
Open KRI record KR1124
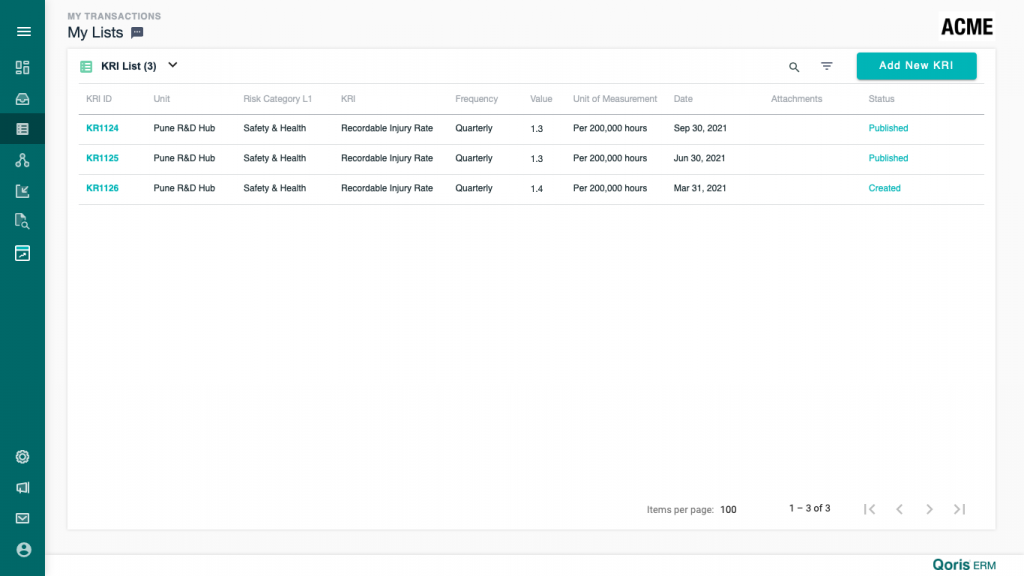coord(103,128)
